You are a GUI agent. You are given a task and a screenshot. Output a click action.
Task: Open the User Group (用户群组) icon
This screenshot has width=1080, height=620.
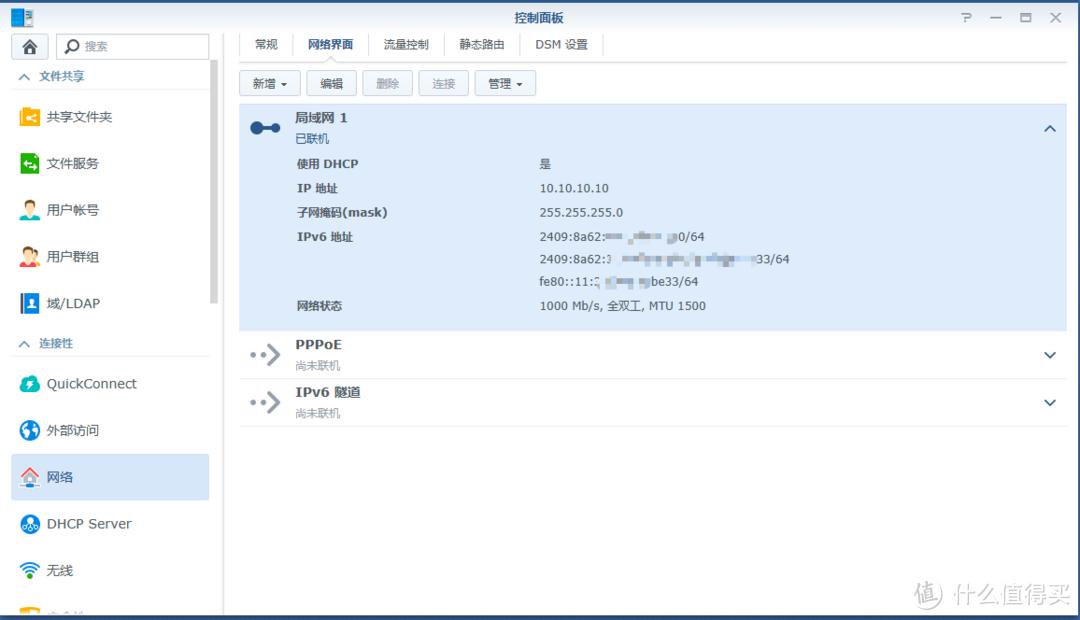30,257
